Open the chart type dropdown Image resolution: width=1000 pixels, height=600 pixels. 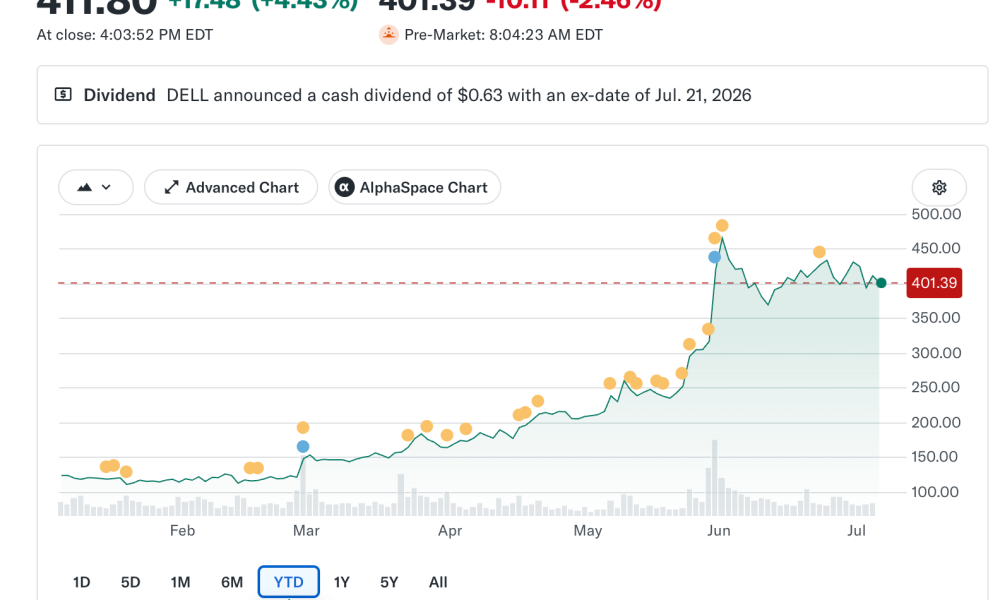(96, 187)
